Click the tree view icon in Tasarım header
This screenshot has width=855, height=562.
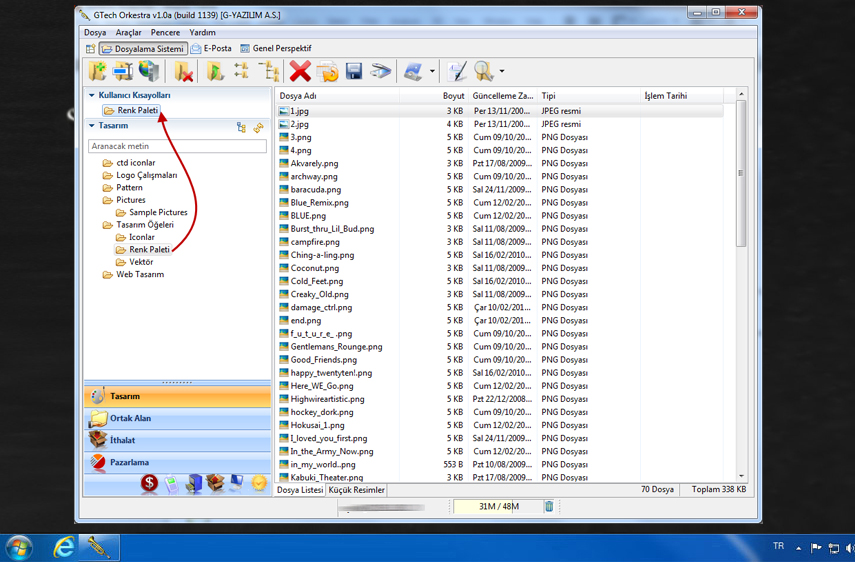pyautogui.click(x=241, y=127)
